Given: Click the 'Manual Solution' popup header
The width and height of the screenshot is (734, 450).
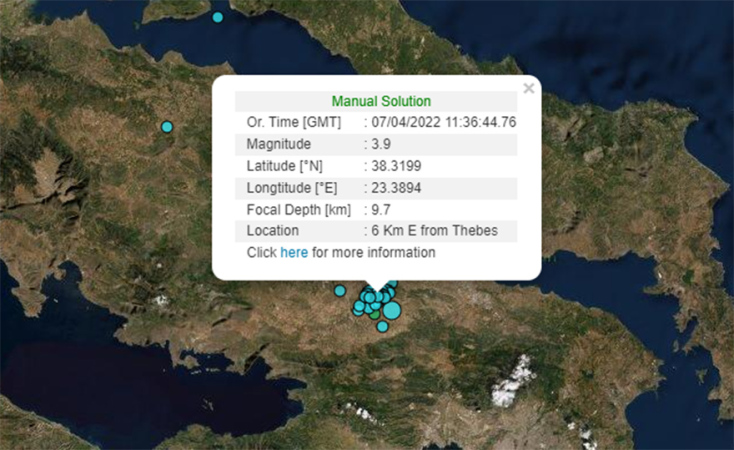Looking at the screenshot, I should (x=381, y=101).
